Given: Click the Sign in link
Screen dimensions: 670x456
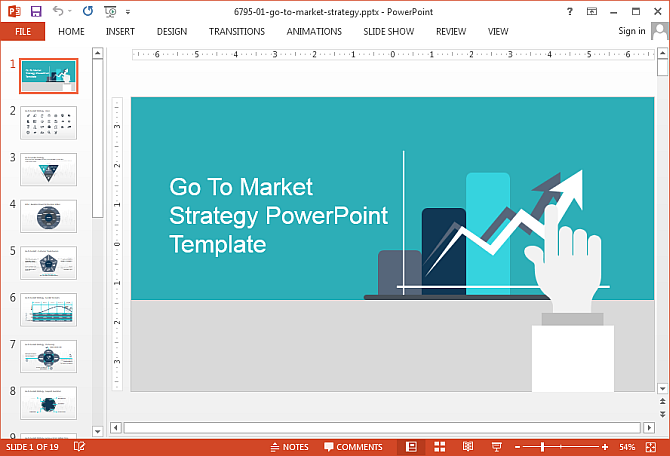Looking at the screenshot, I should (632, 31).
